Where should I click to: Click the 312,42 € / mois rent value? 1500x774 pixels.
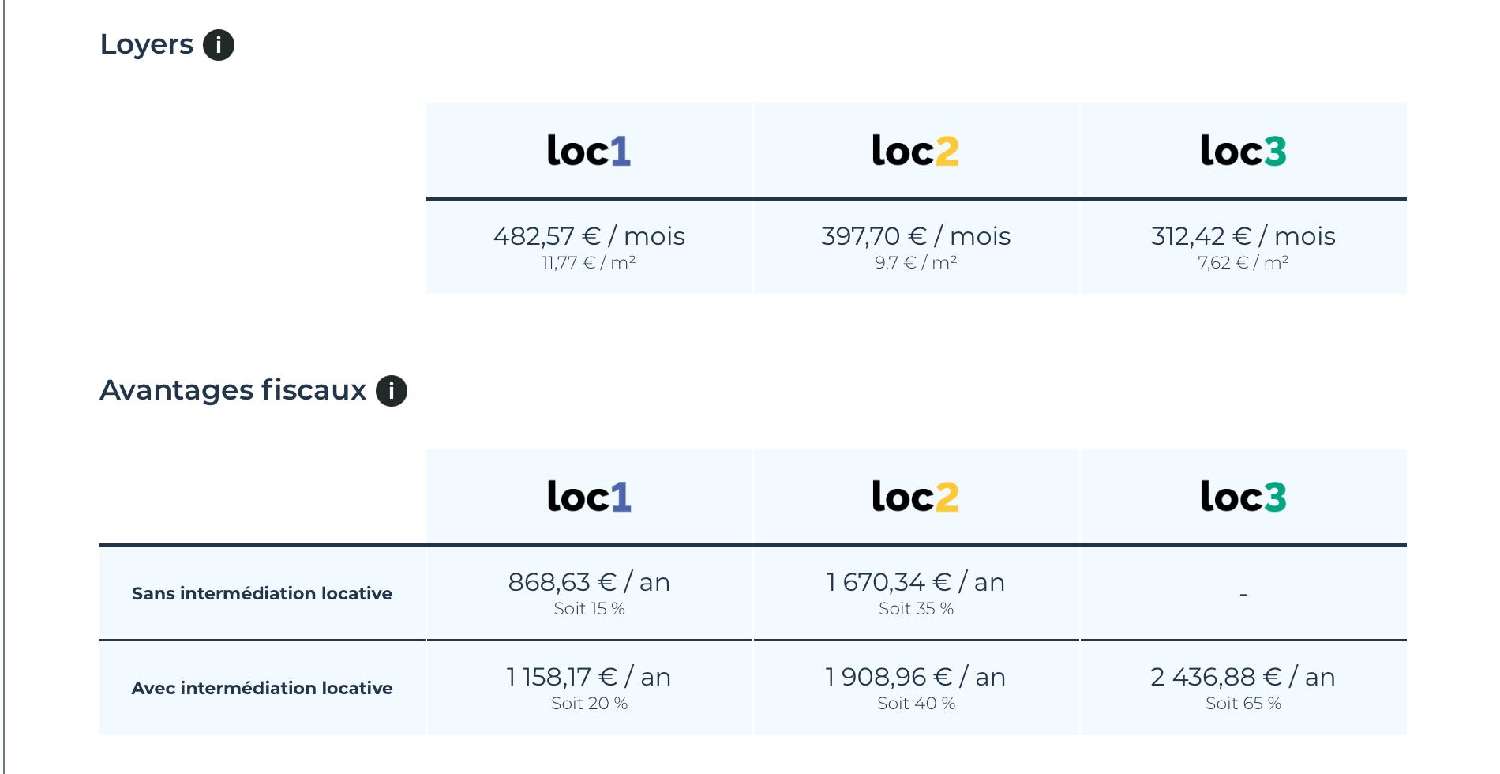pos(1243,237)
